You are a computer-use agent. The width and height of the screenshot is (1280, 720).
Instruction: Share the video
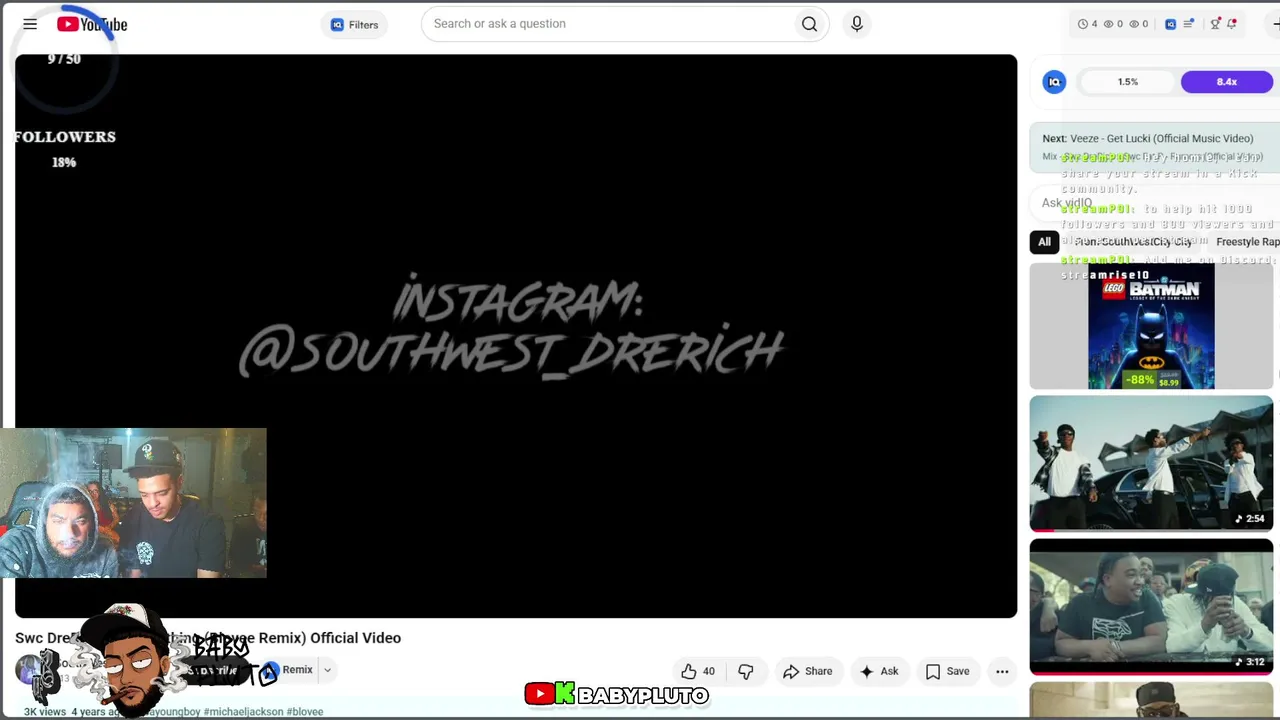tap(808, 672)
